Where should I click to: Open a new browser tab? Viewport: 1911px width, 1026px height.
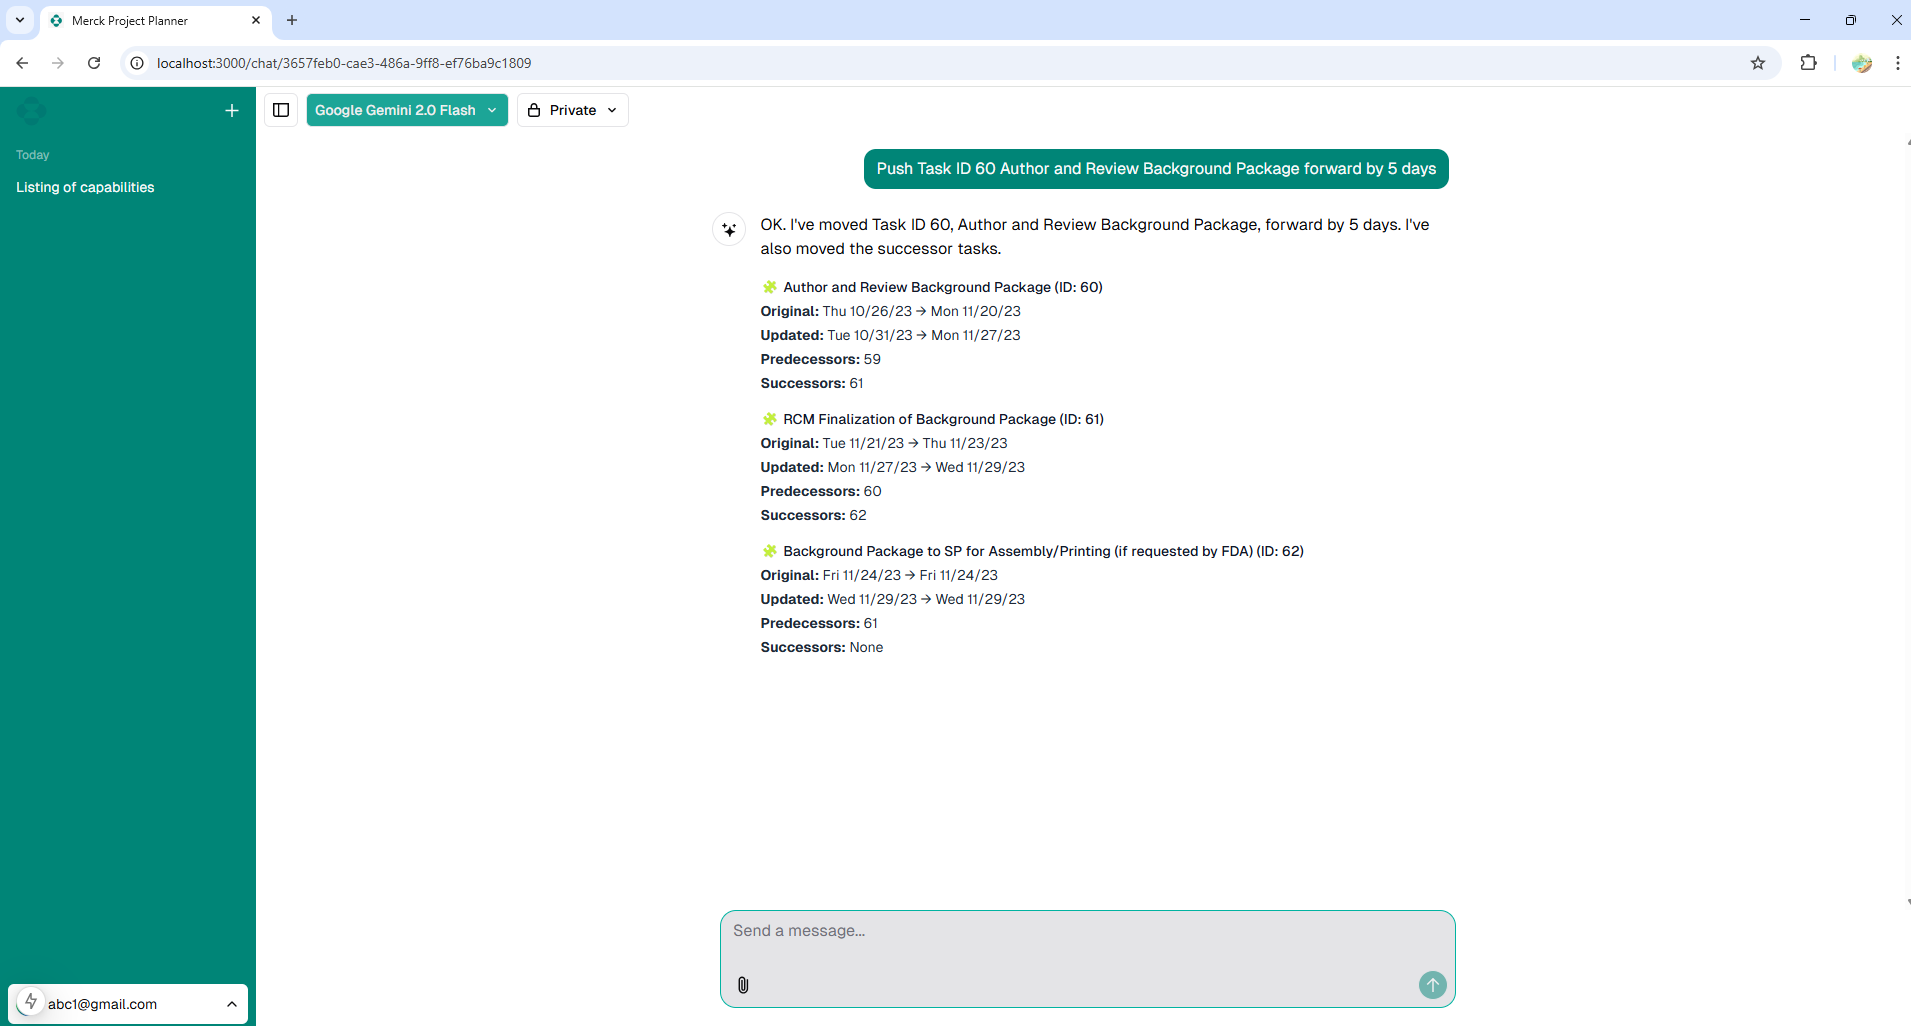pos(292,20)
